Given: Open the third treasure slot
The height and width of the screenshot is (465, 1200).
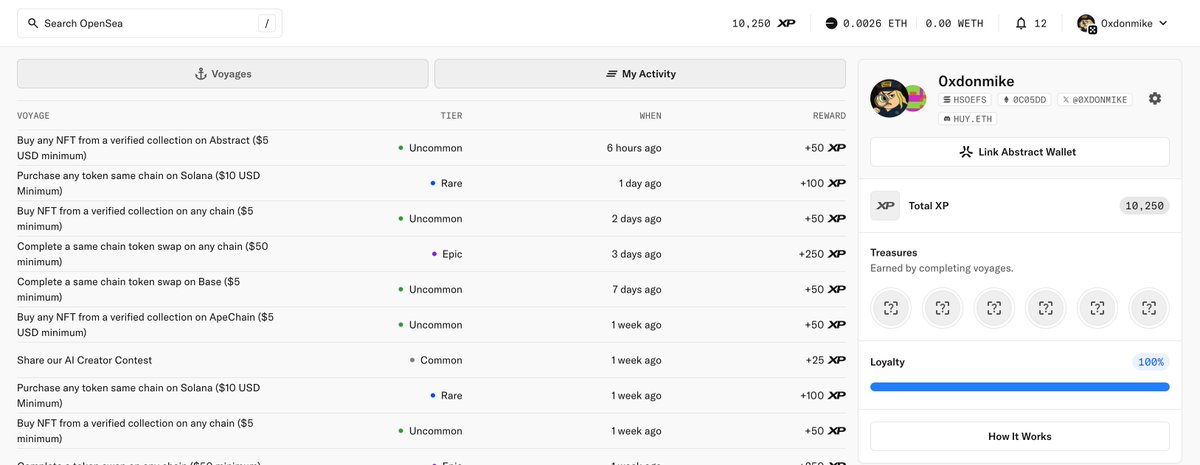Looking at the screenshot, I should pos(994,308).
